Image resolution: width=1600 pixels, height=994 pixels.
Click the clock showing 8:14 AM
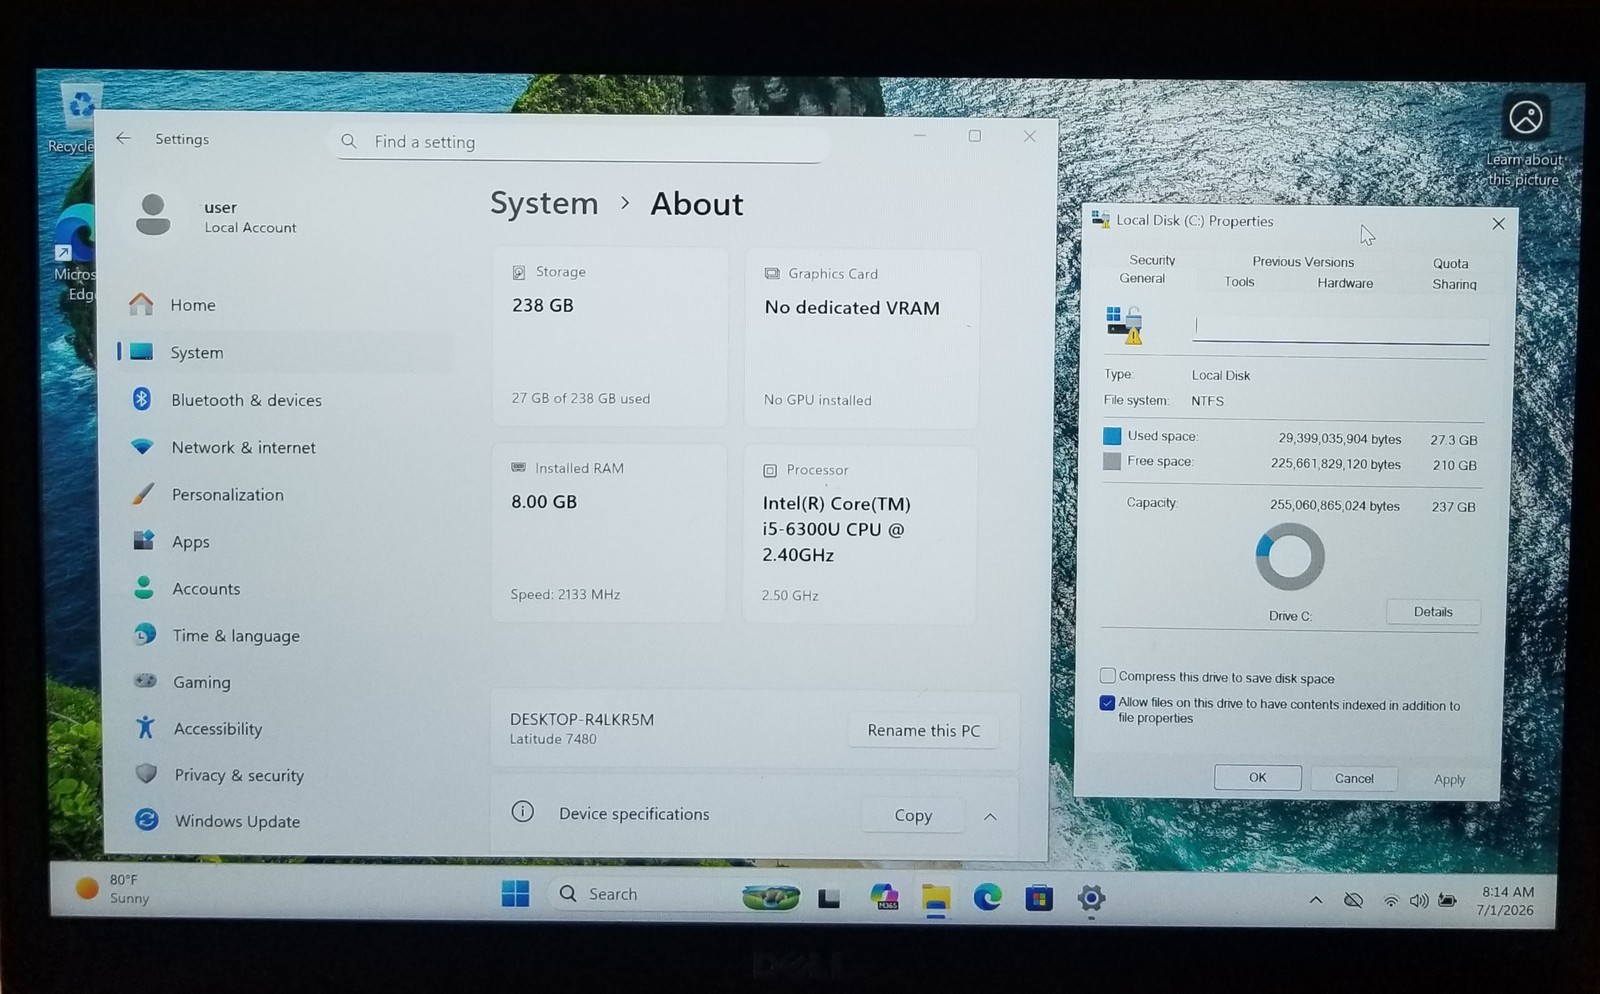click(1506, 901)
